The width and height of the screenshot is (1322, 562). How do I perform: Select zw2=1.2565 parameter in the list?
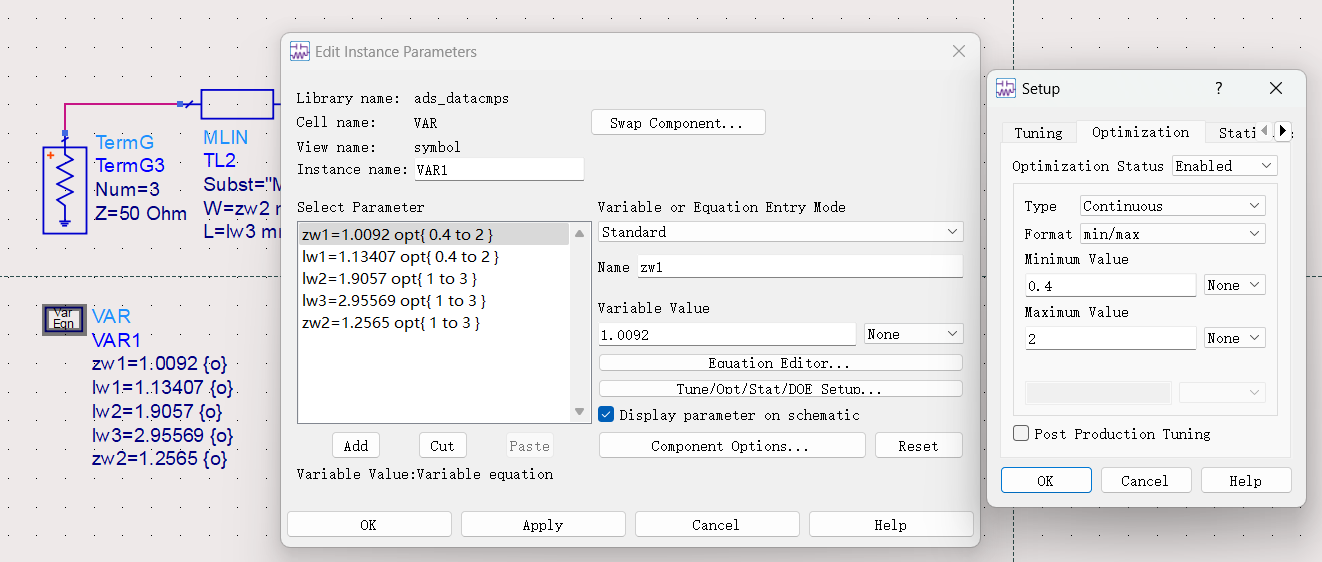tap(434, 322)
